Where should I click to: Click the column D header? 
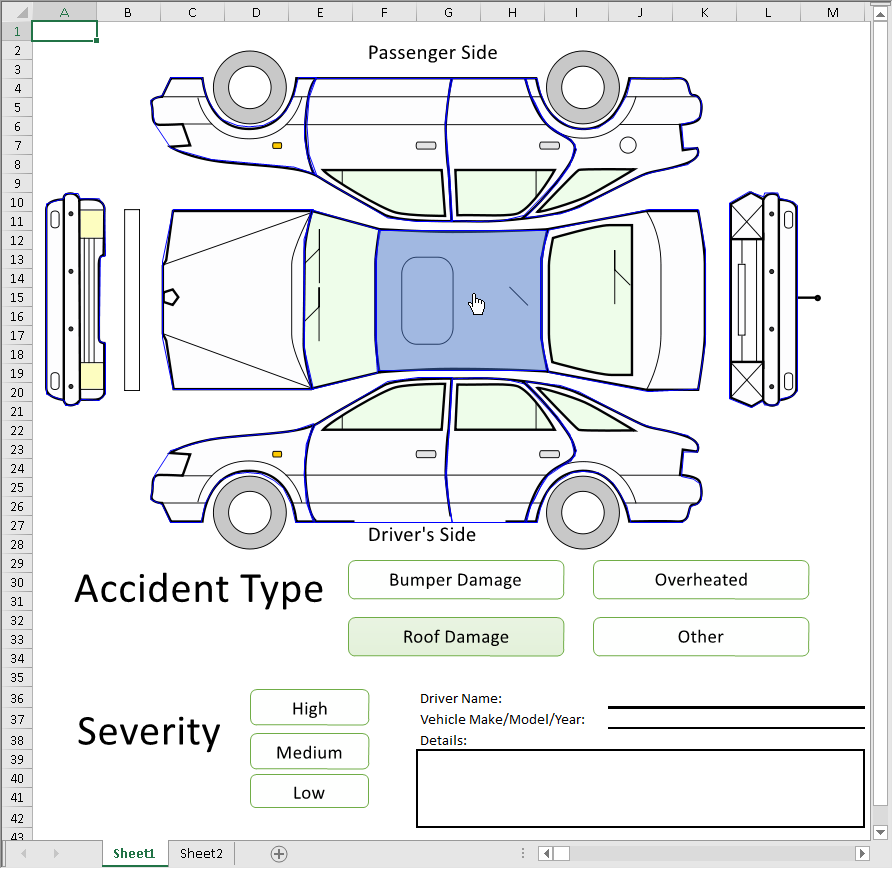256,11
